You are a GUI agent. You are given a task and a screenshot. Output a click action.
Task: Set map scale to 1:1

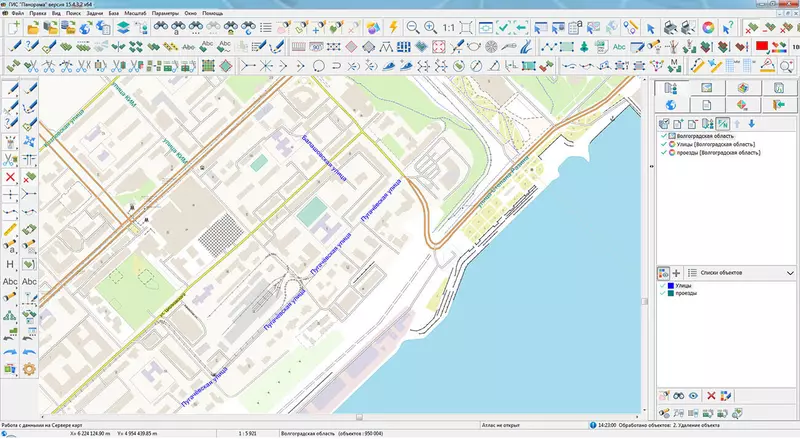click(450, 27)
